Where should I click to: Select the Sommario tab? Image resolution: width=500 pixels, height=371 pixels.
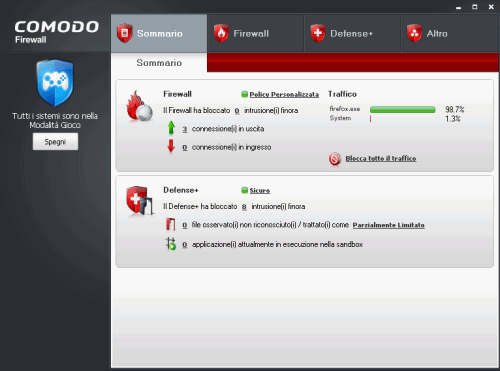(159, 33)
